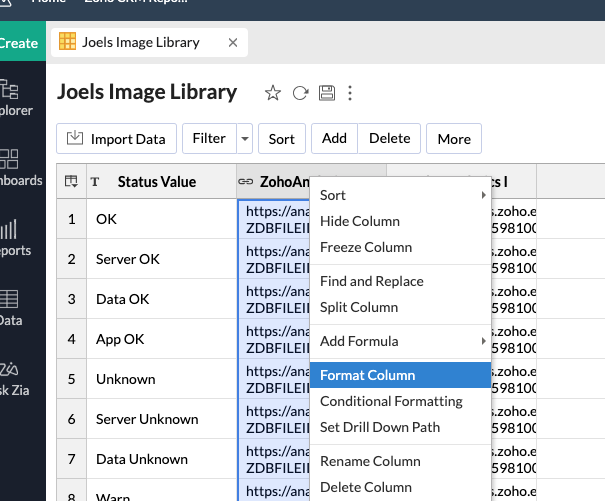The width and height of the screenshot is (605, 501).
Task: Click the Create button
Action: [20, 43]
